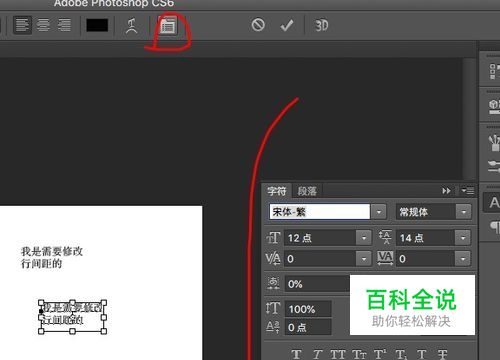Toggle Subscript style

pos(401,354)
